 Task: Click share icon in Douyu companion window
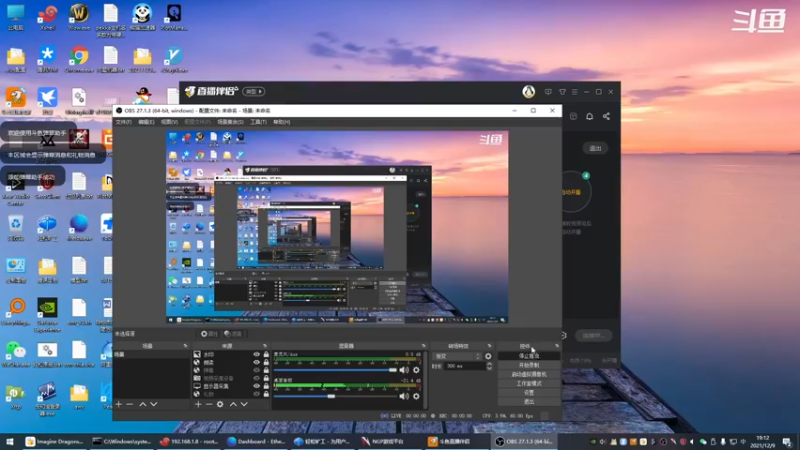[x=606, y=116]
